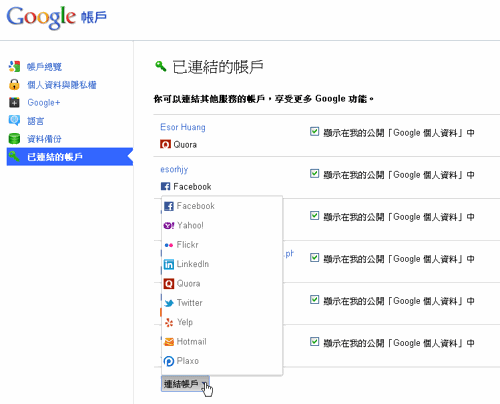Choose Hotmail from the link account menu

222,342
